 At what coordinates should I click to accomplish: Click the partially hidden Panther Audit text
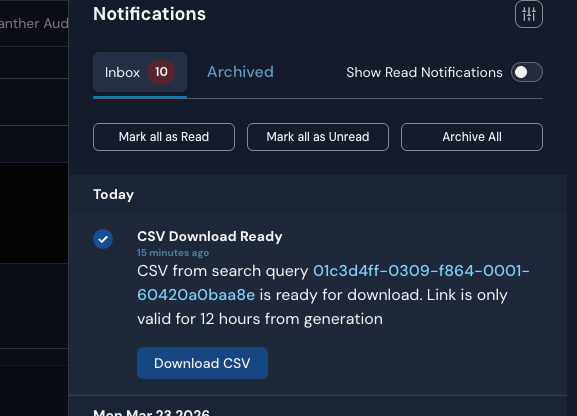(x=34, y=24)
